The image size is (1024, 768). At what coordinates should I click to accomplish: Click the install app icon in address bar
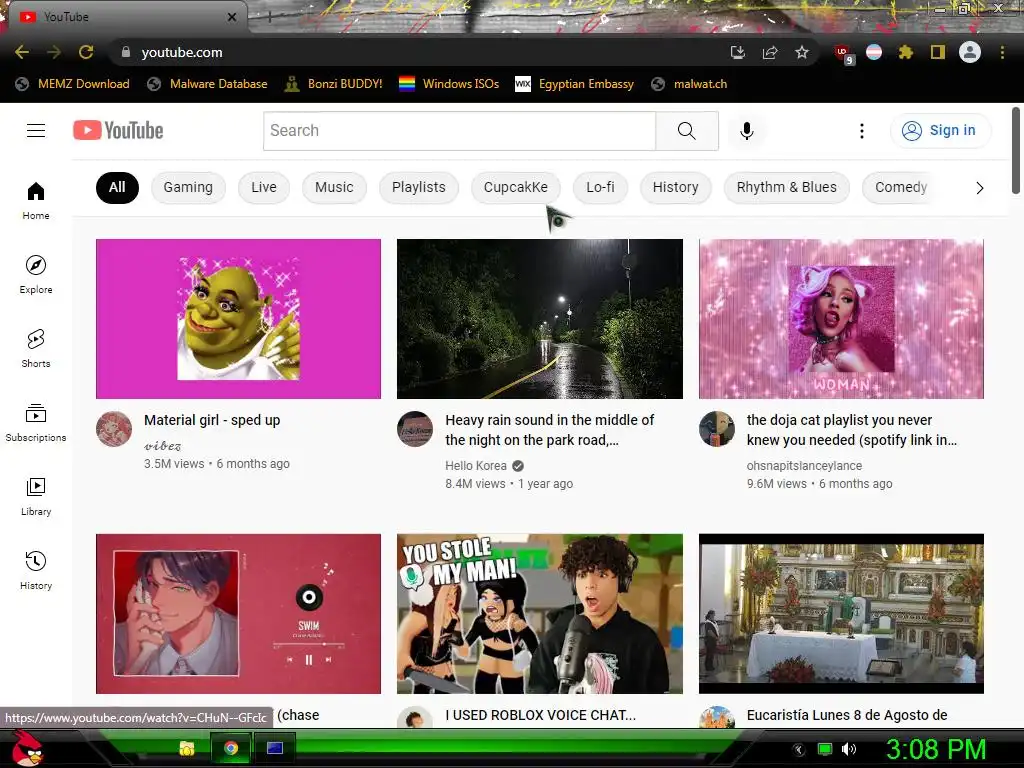click(738, 52)
